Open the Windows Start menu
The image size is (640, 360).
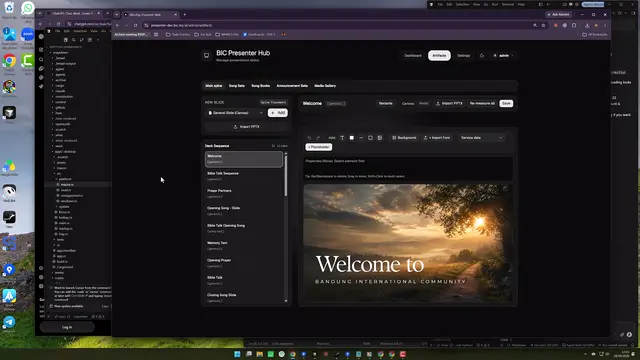[237, 354]
